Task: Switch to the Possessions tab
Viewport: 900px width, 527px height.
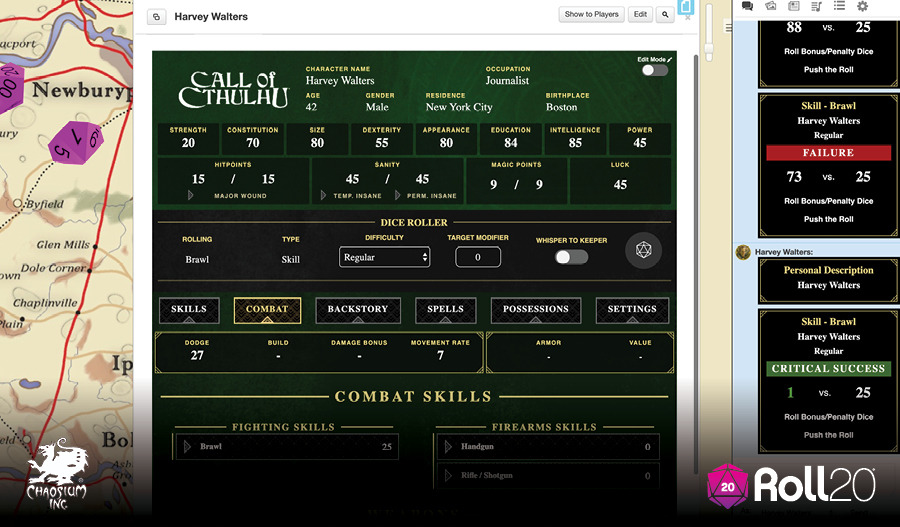Action: (x=536, y=310)
